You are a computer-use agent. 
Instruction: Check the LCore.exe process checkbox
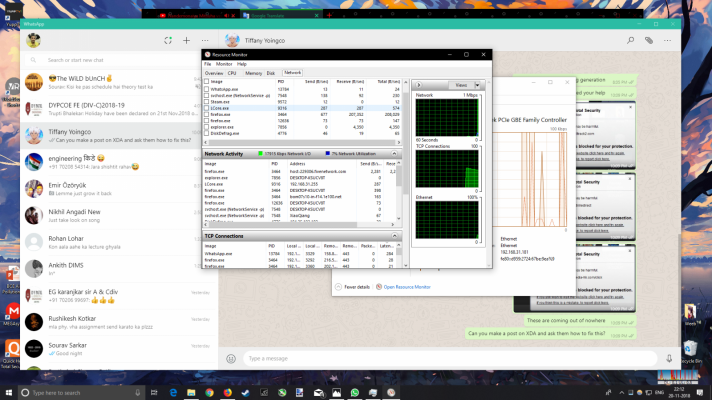[207, 109]
